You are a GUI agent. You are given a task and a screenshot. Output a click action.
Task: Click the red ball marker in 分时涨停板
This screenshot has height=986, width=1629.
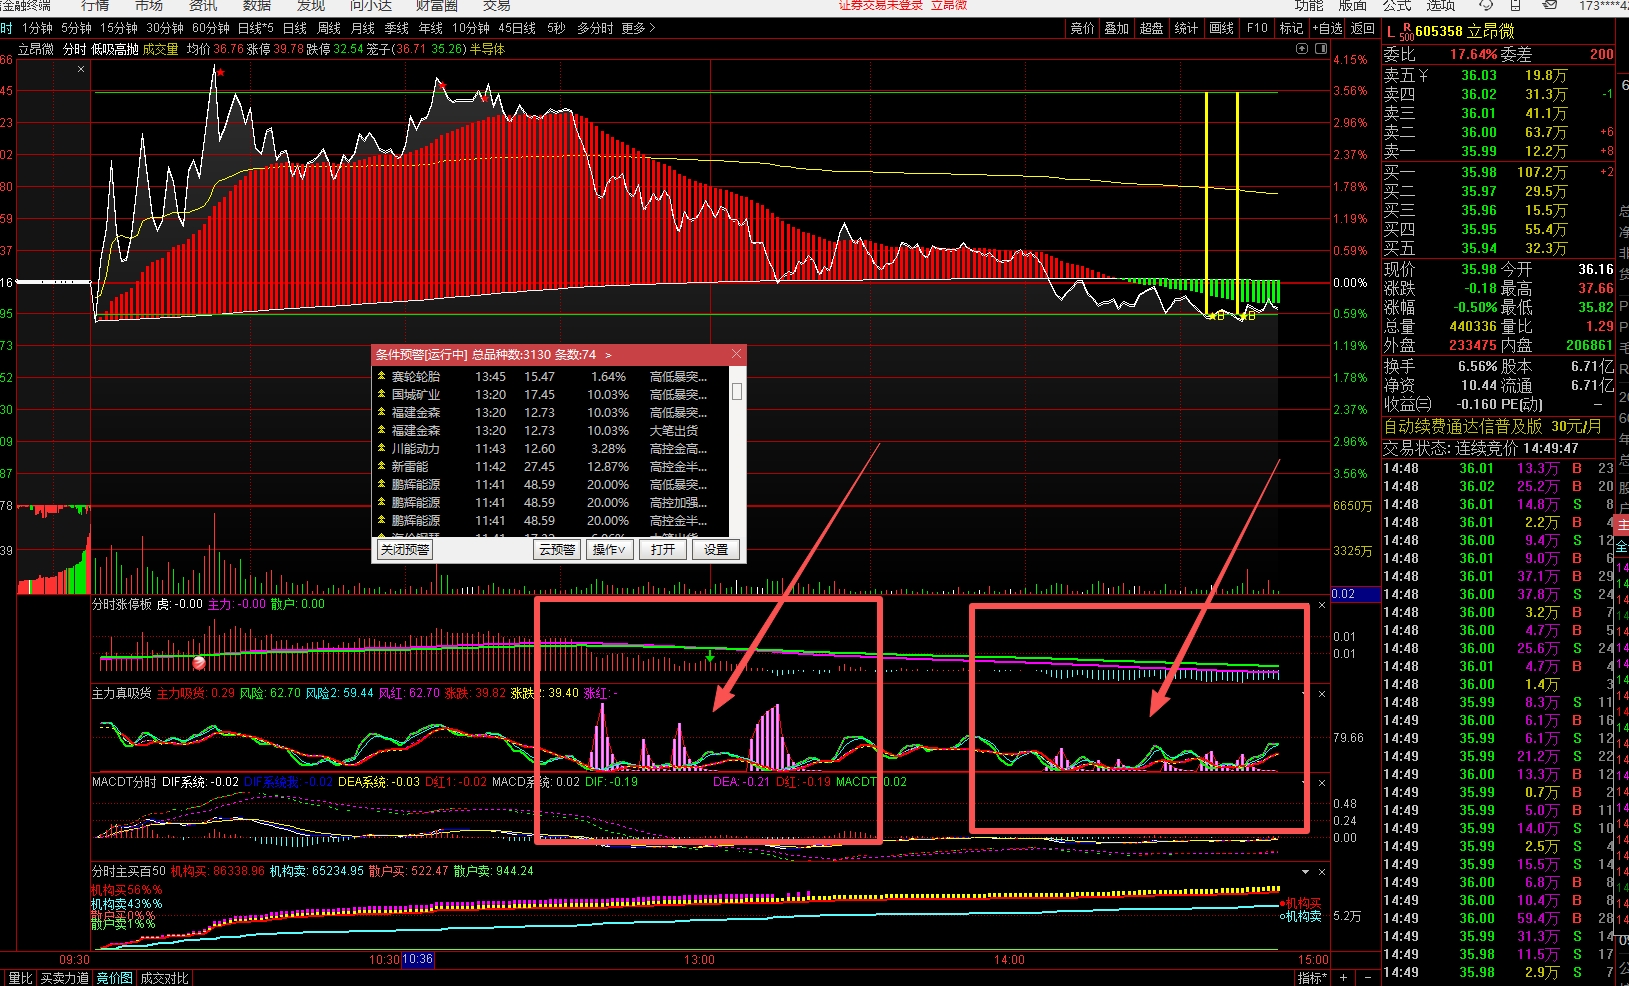pyautogui.click(x=199, y=663)
